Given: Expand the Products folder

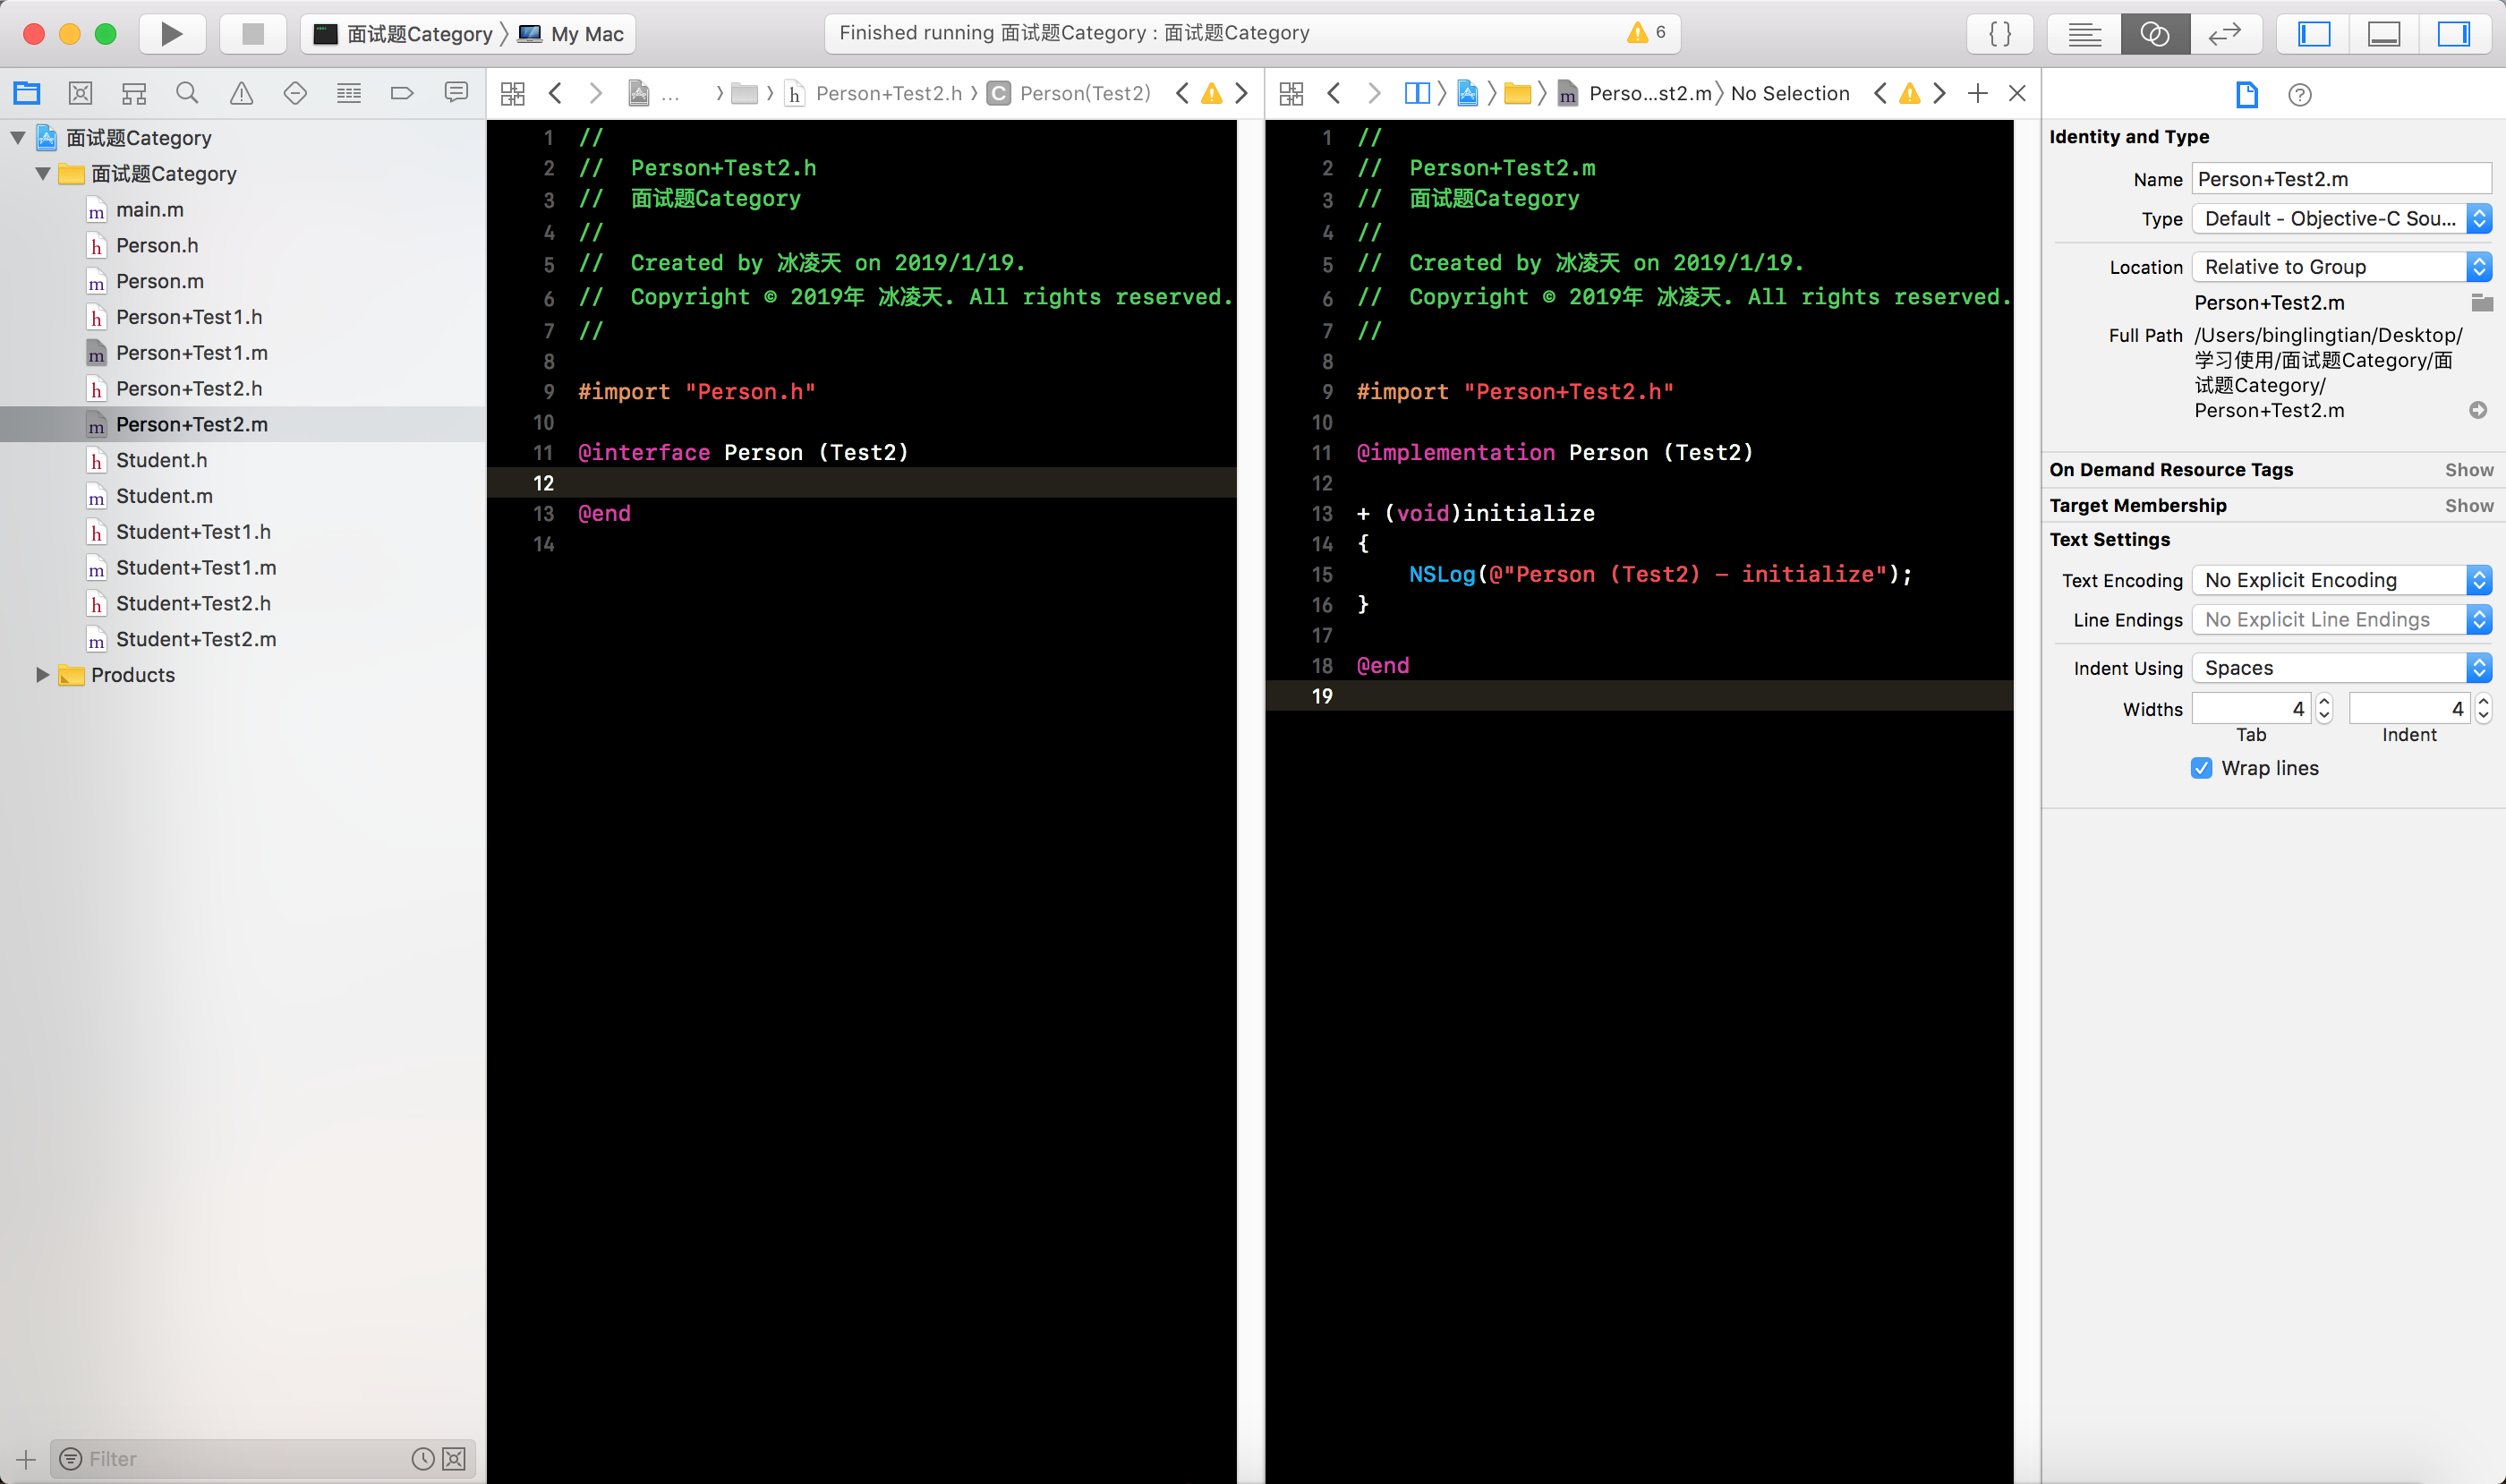Looking at the screenshot, I should click(43, 675).
